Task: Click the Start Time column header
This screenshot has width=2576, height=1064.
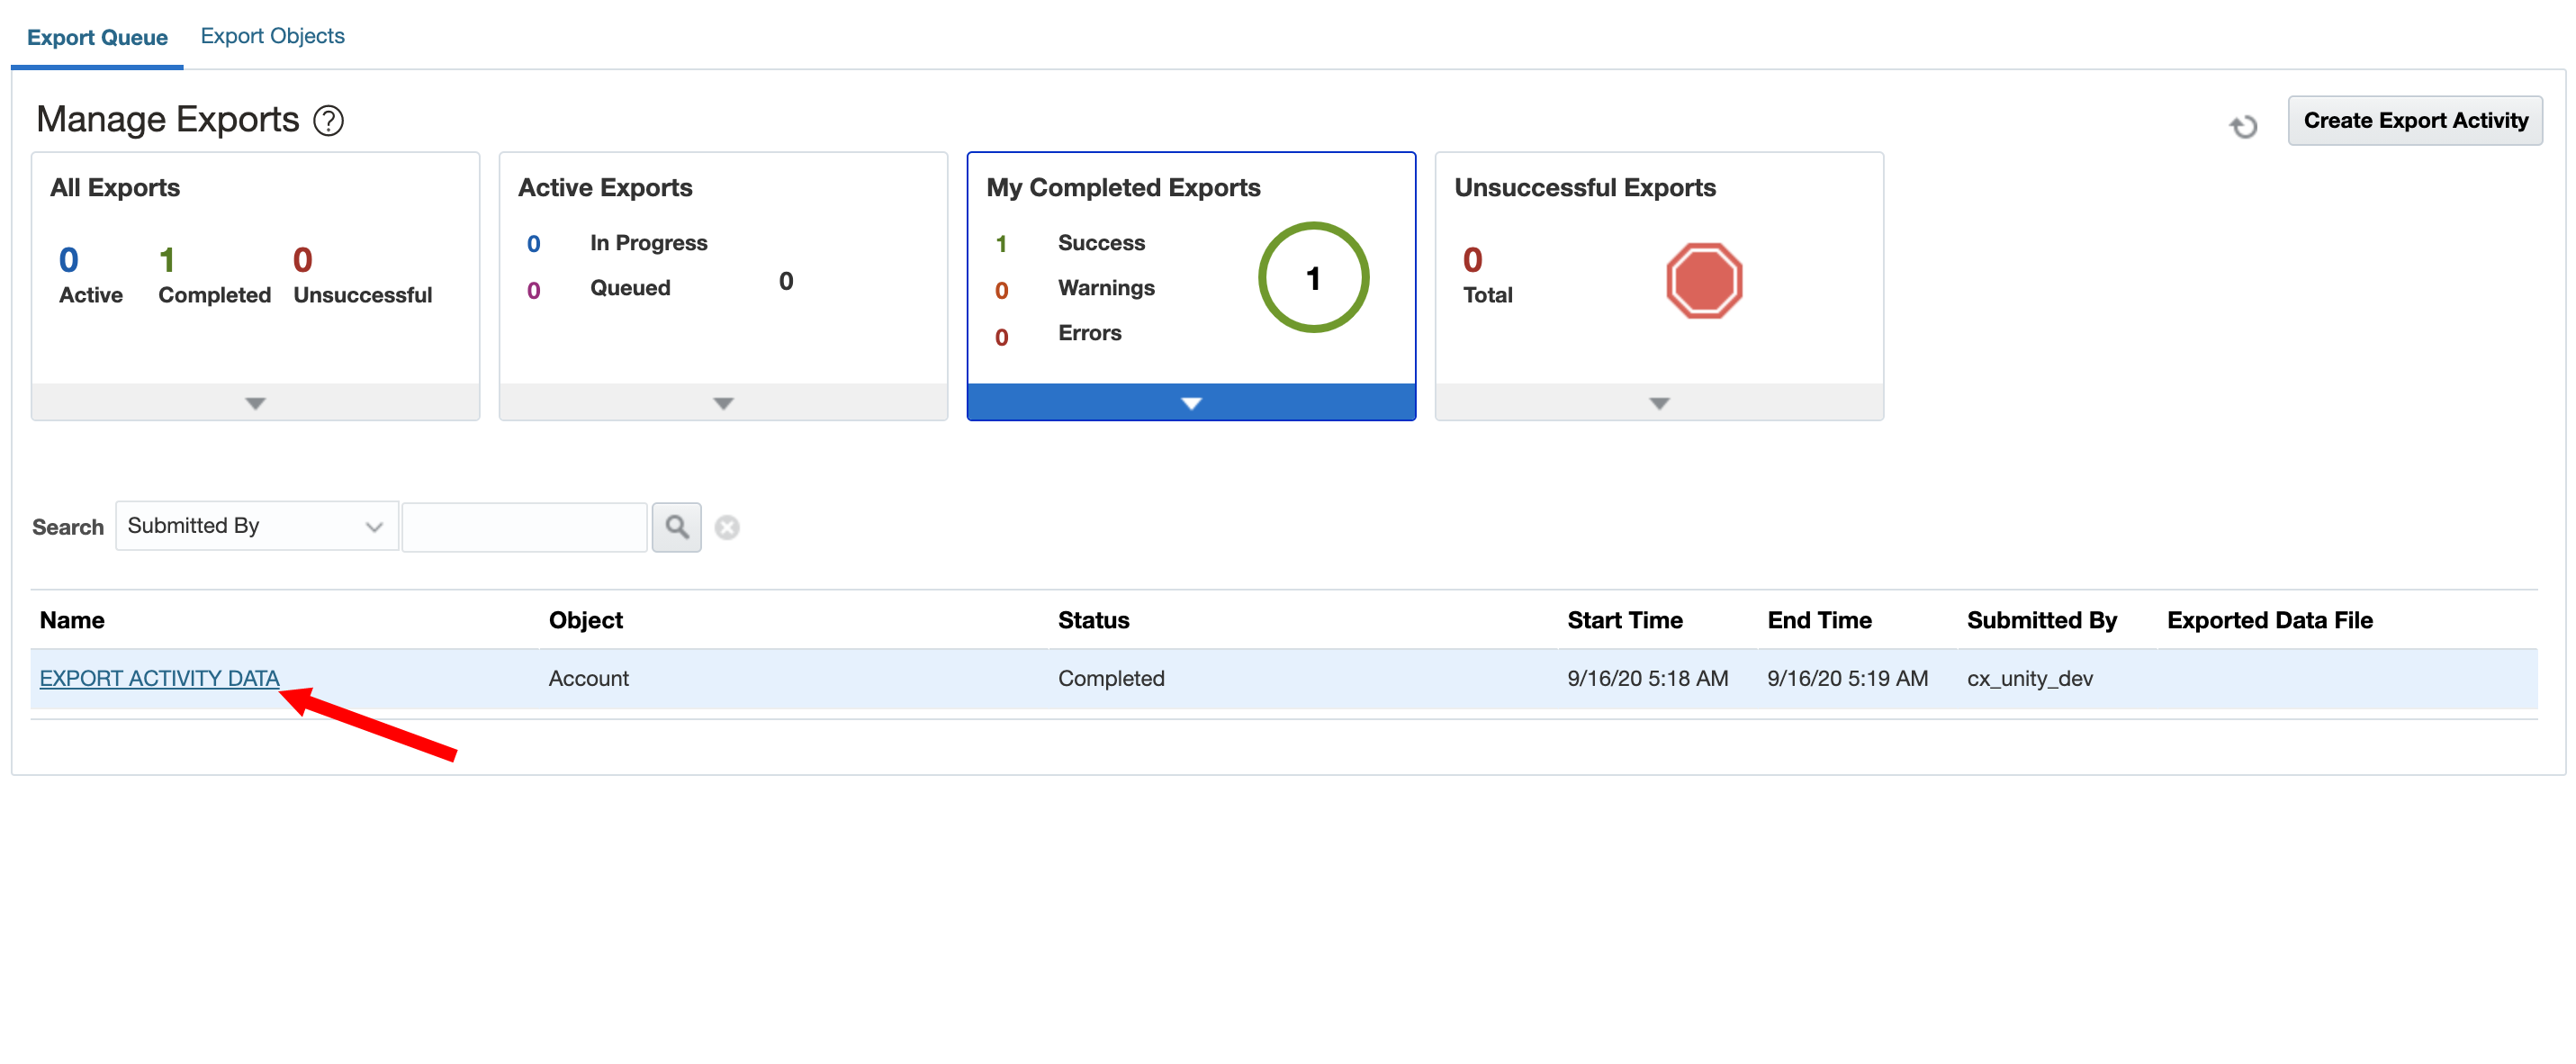Action: coord(1624,620)
